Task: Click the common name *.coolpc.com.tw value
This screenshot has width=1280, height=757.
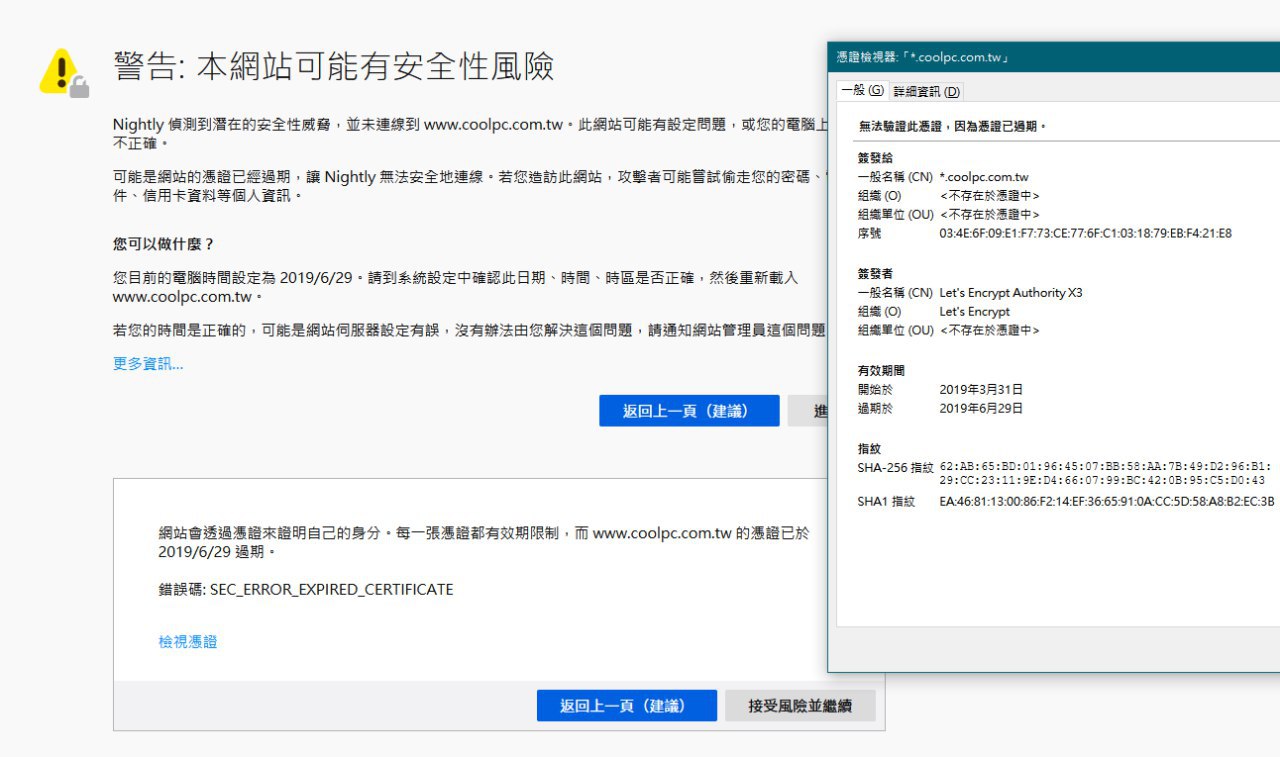Action: click(984, 177)
